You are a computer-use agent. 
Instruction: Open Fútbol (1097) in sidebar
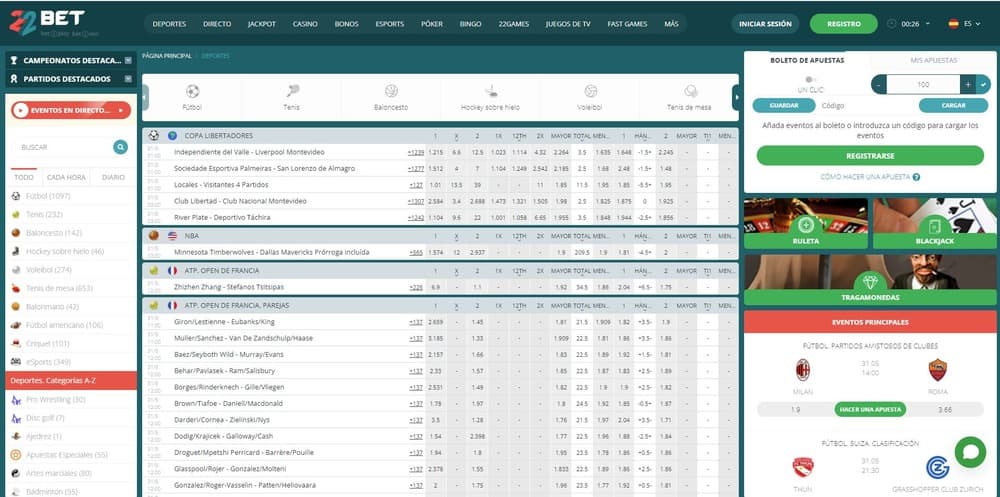[48, 196]
